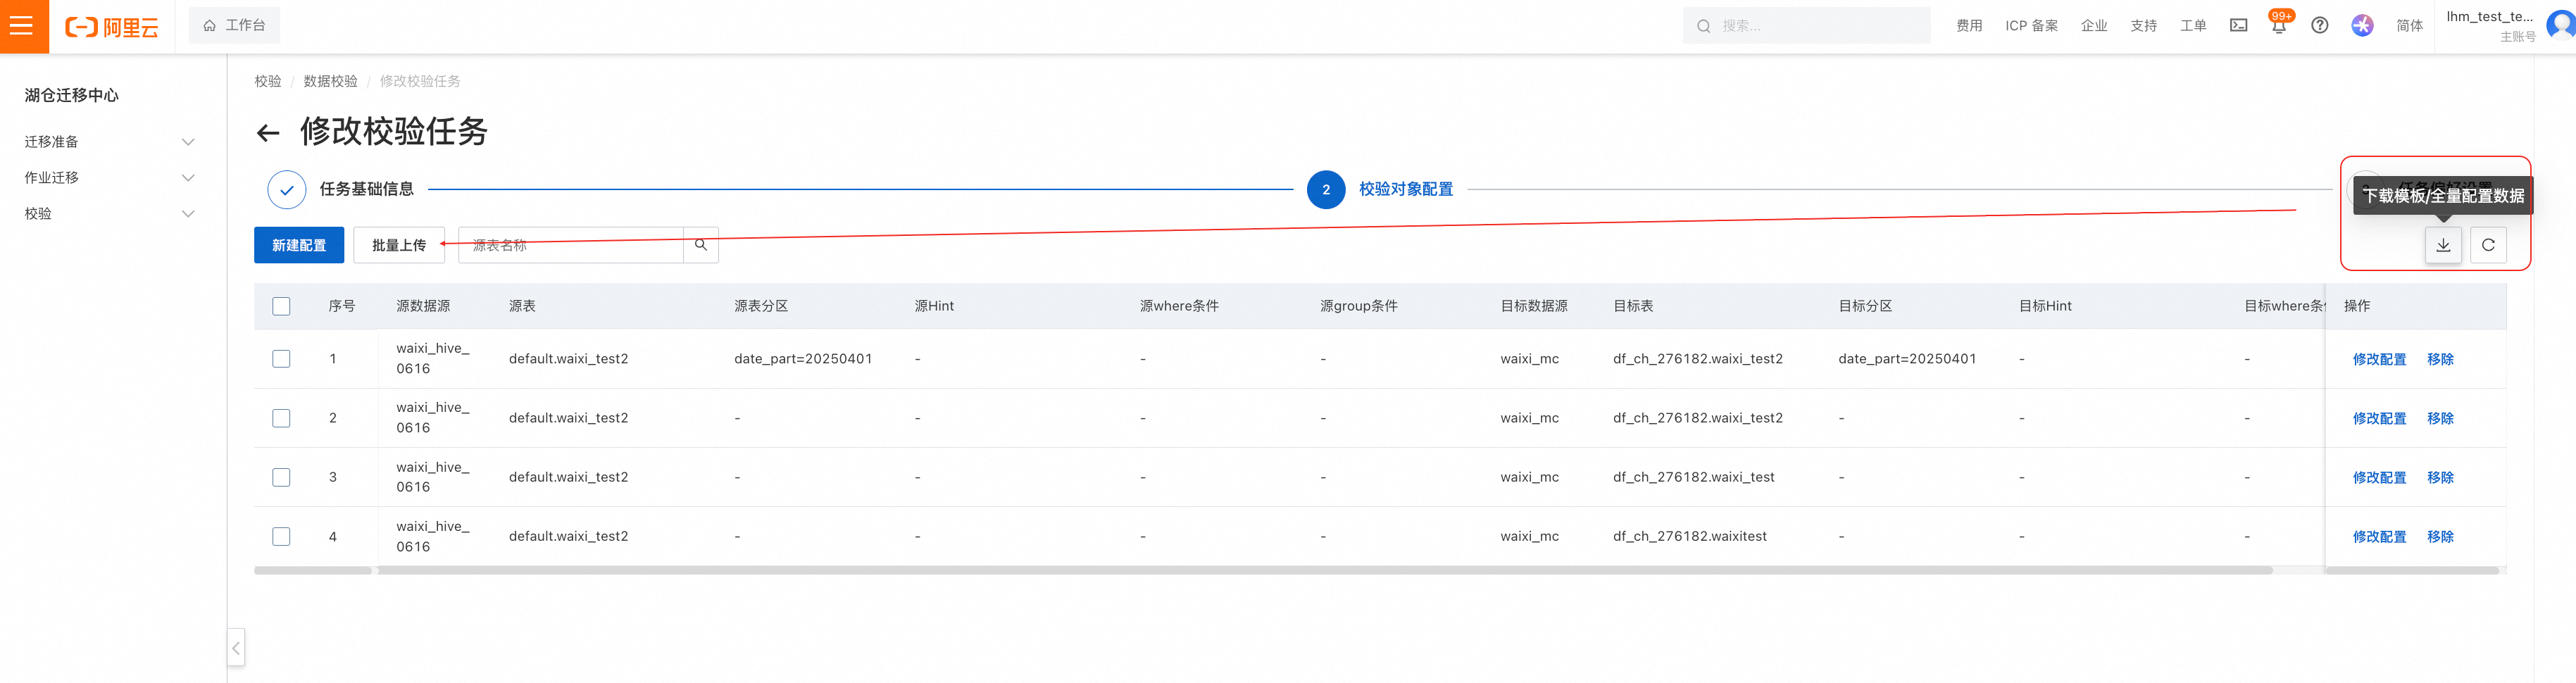Open the 工单 menu
2576x683 pixels.
[x=2193, y=26]
